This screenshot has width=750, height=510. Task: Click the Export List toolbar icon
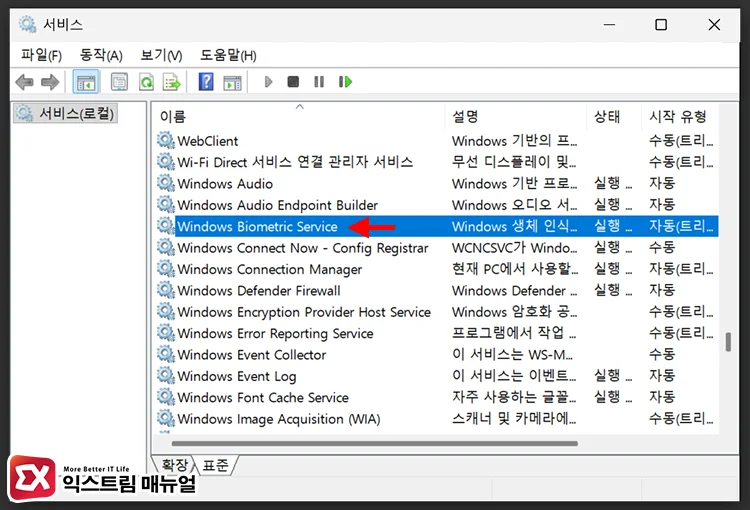[171, 82]
